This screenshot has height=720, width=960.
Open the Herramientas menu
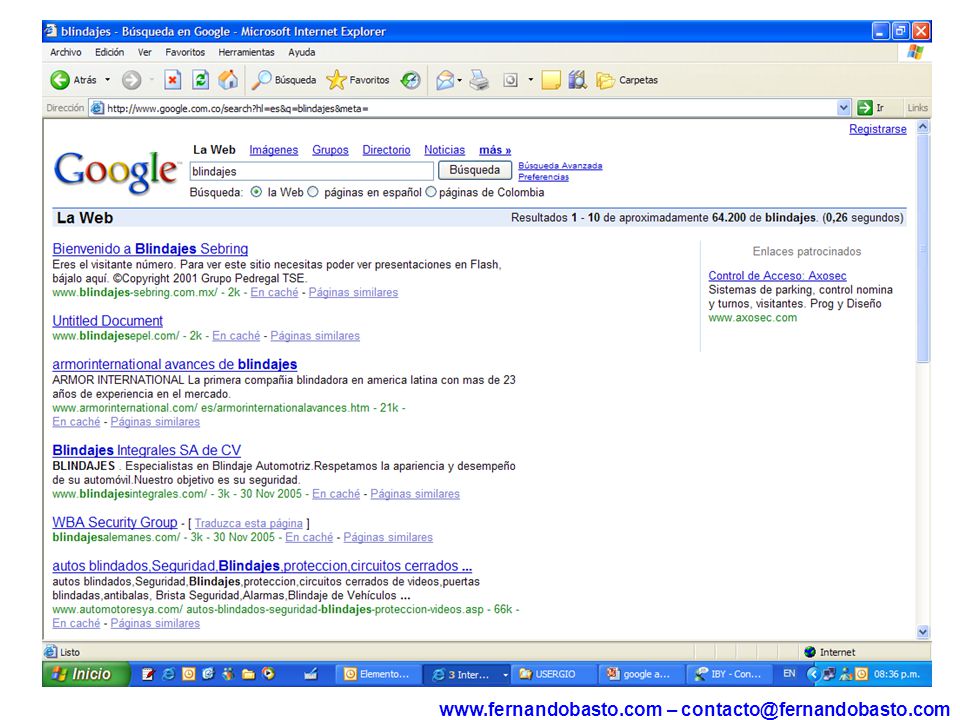tap(246, 53)
